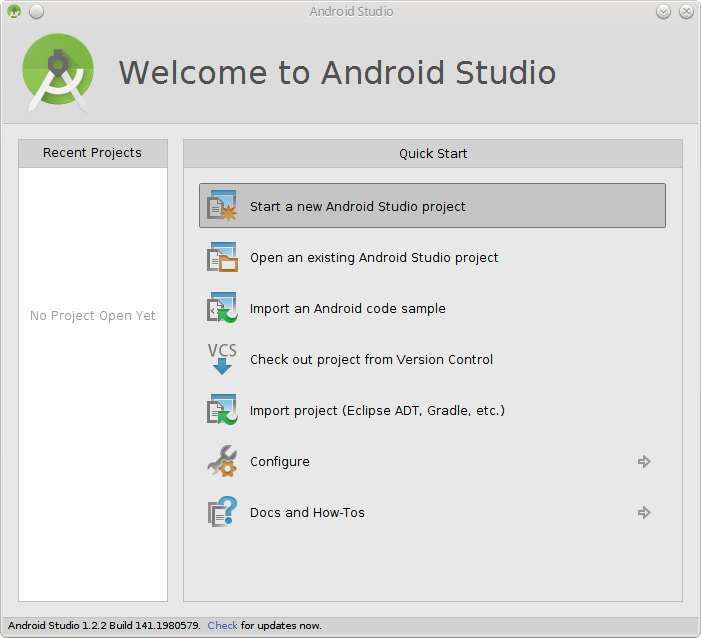This screenshot has width=701, height=638.
Task: Click the Check for updates link
Action: click(222, 625)
